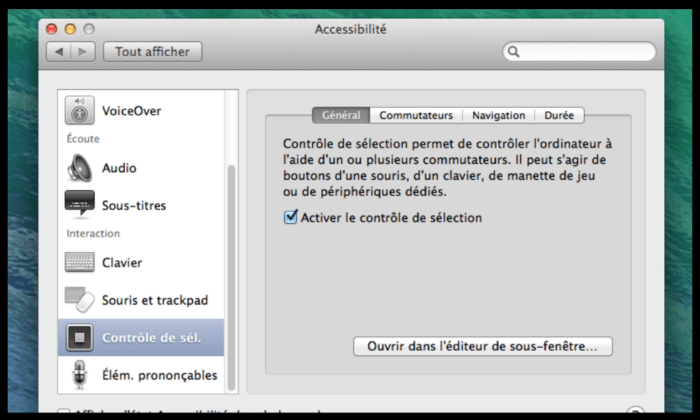Viewport: 700px width, 420px height.
Task: Show the Durée tab
Action: click(559, 115)
